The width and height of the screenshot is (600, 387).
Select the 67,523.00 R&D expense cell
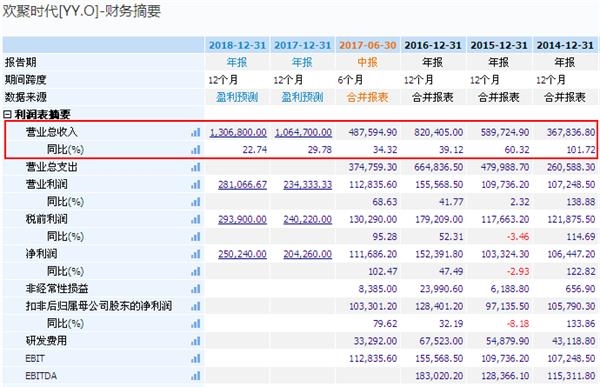pyautogui.click(x=441, y=341)
